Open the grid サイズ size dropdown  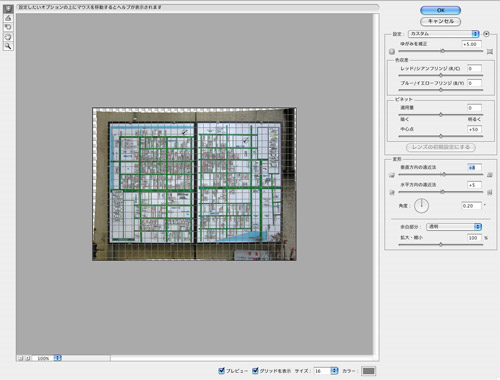[326, 371]
